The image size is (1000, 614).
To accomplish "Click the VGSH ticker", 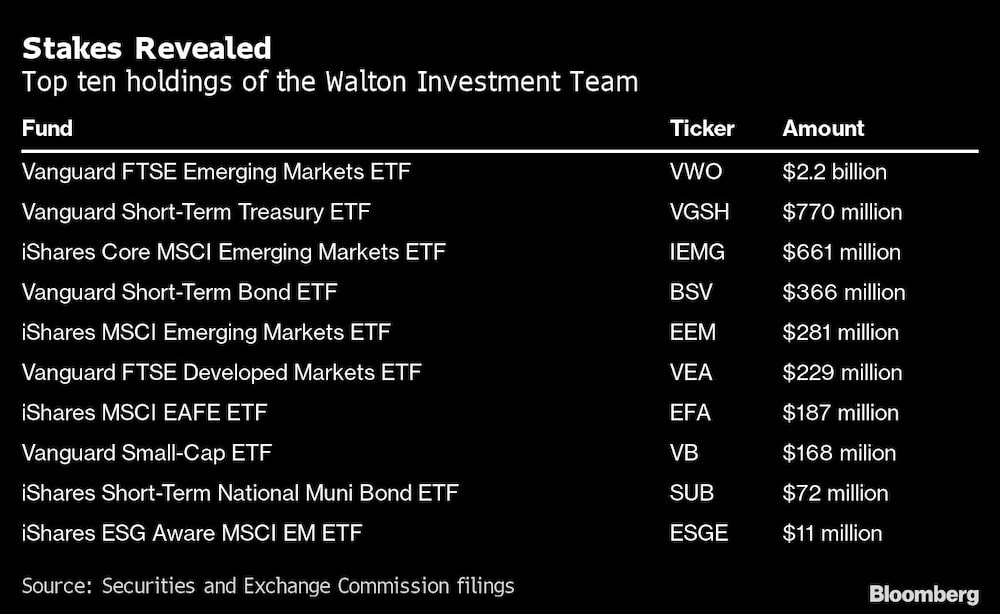I will 697,212.
